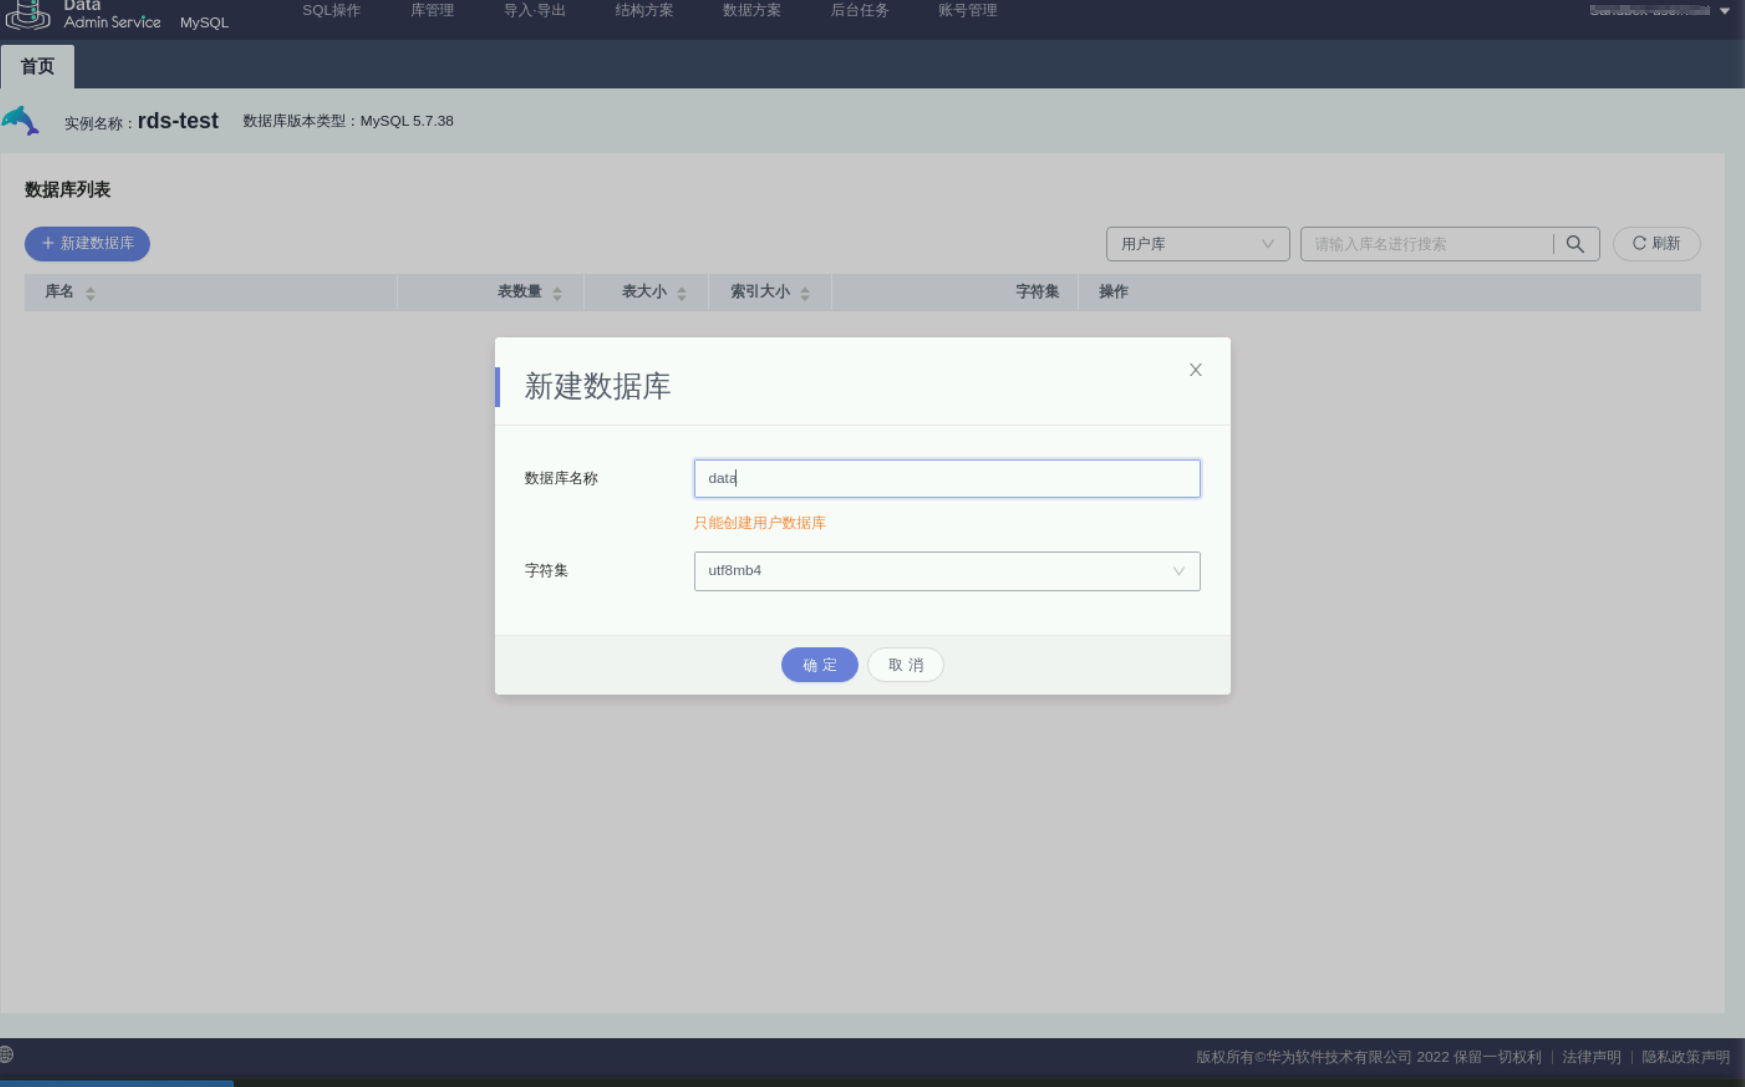This screenshot has height=1087, width=1745.
Task: Sort by 库名 column arrows
Action: point(90,293)
